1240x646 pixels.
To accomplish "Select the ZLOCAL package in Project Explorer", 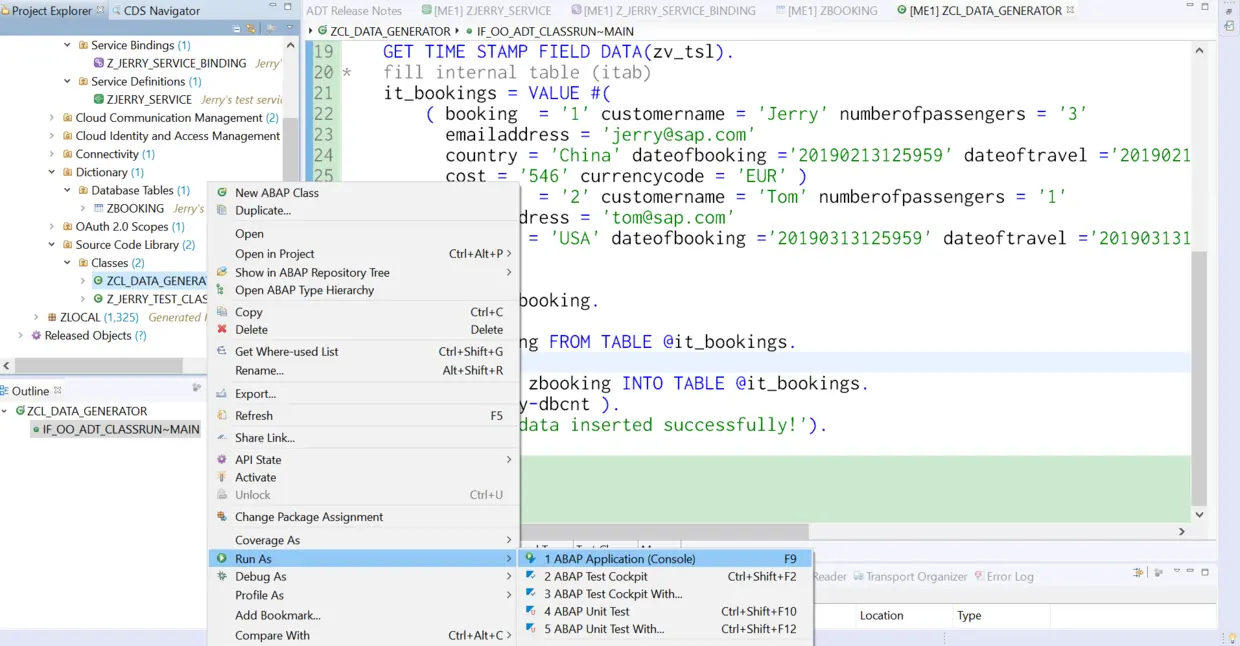I will 79,318.
